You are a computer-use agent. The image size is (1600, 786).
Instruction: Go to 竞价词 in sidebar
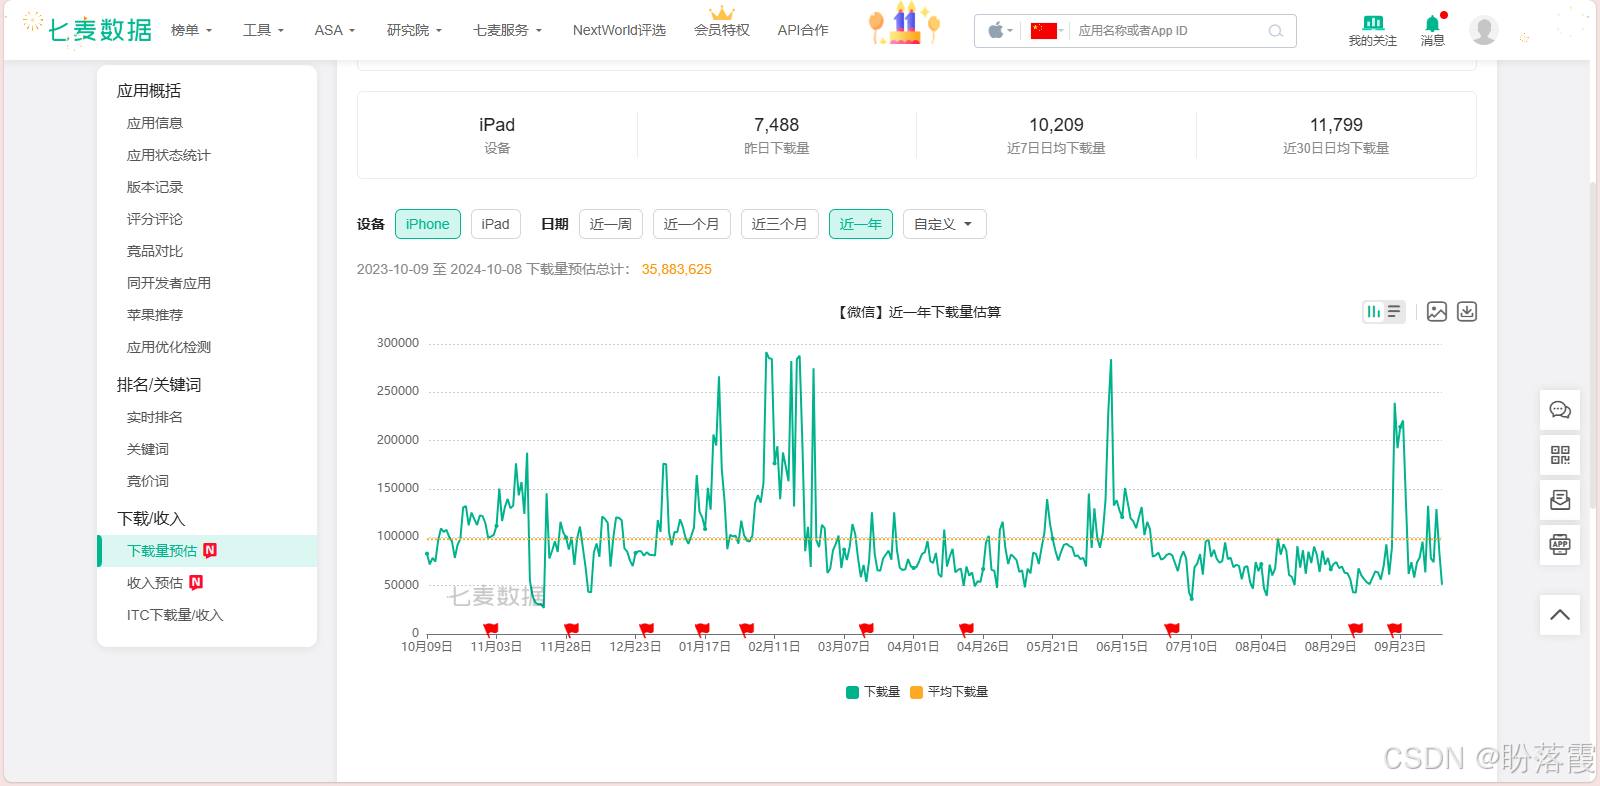(x=148, y=481)
